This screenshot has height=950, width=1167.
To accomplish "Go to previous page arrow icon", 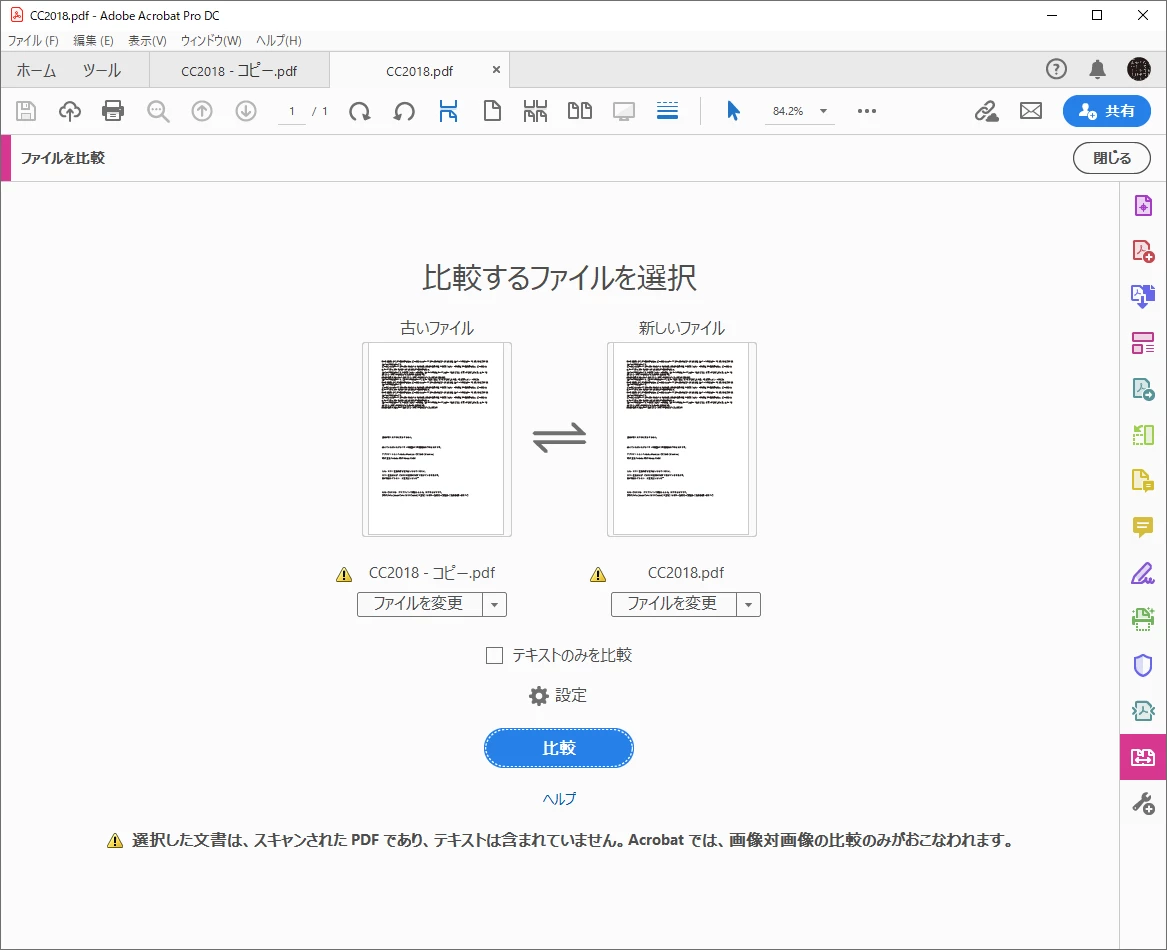I will coord(202,111).
